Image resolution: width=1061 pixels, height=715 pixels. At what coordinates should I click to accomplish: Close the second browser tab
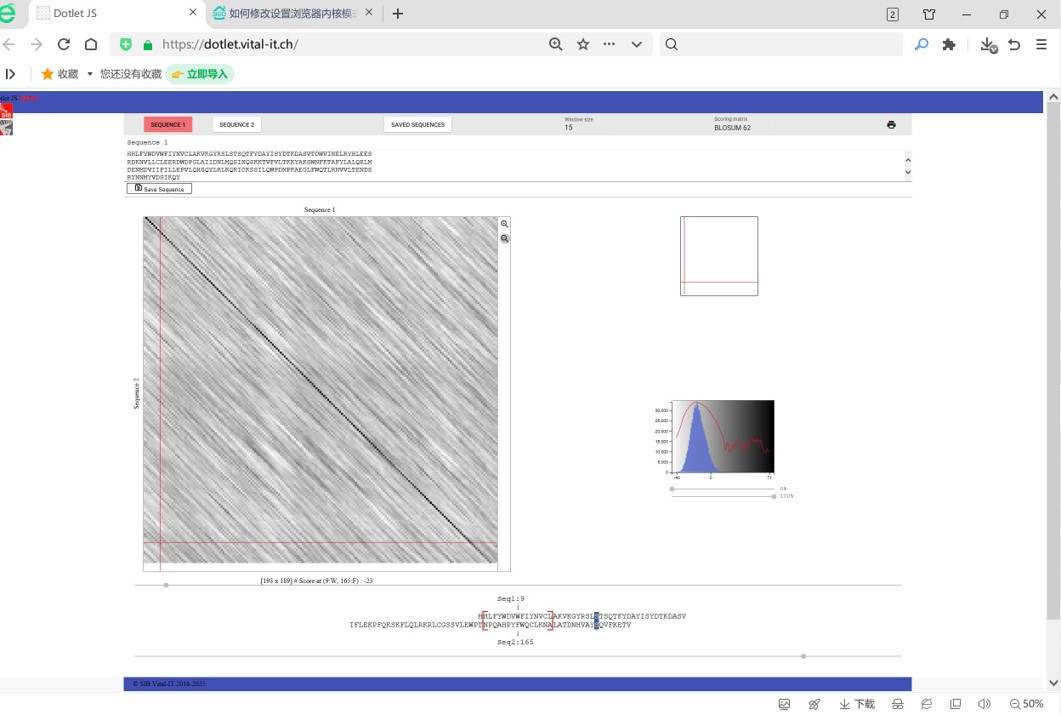pyautogui.click(x=369, y=12)
